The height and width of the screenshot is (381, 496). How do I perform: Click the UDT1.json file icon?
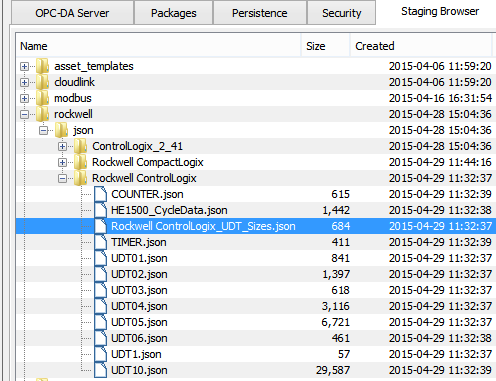(100, 354)
